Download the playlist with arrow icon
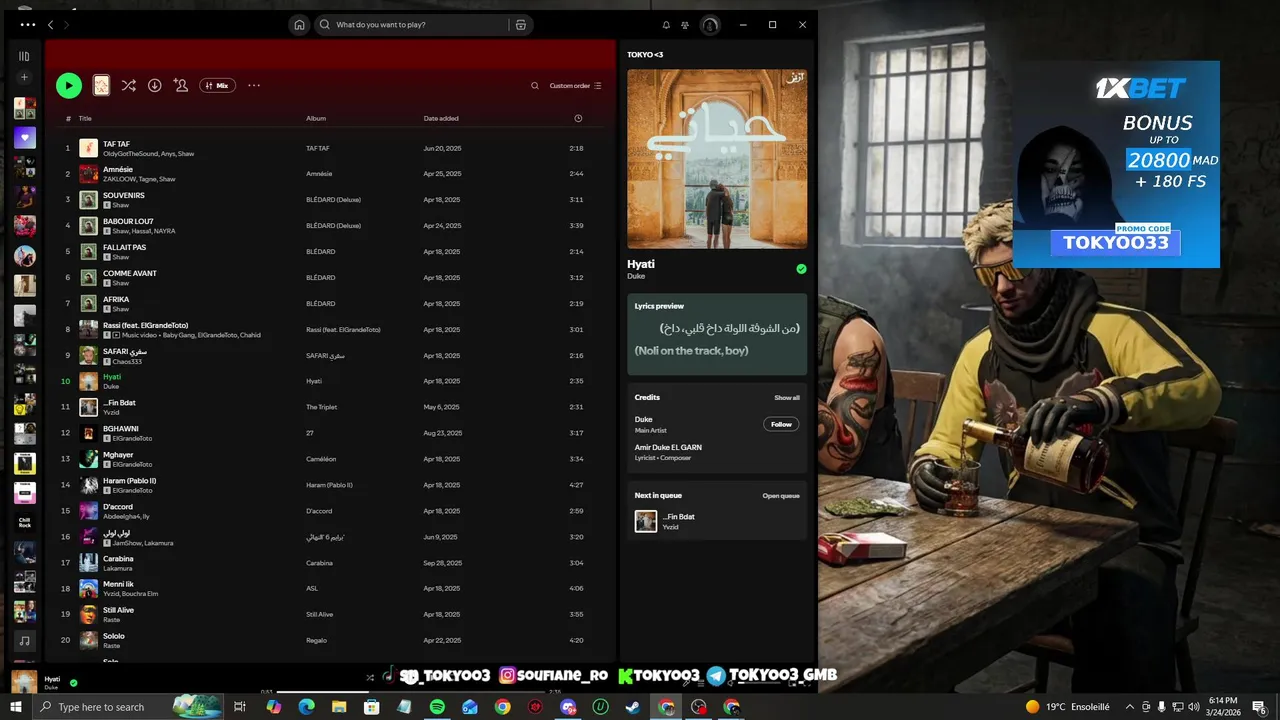The image size is (1280, 720). tap(155, 86)
